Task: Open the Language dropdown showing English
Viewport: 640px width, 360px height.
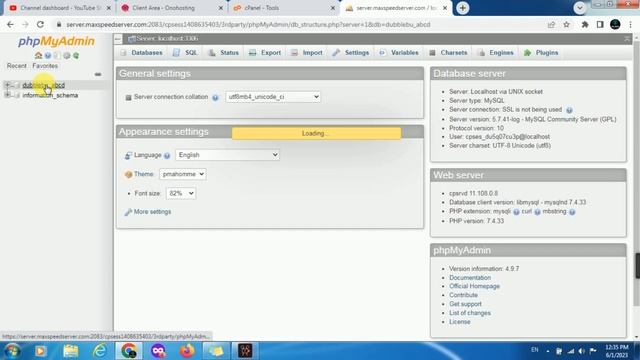Action: (x=227, y=155)
